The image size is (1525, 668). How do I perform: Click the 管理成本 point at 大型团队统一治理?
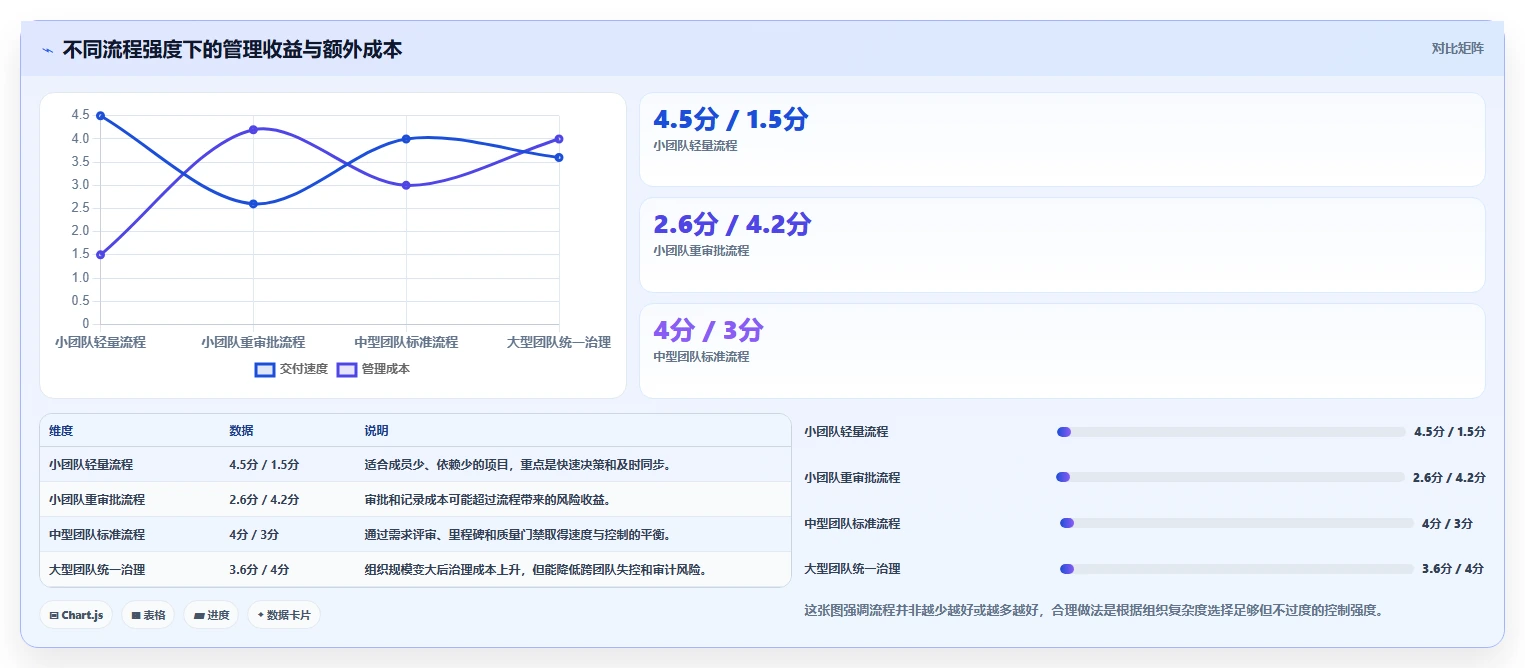coord(559,139)
